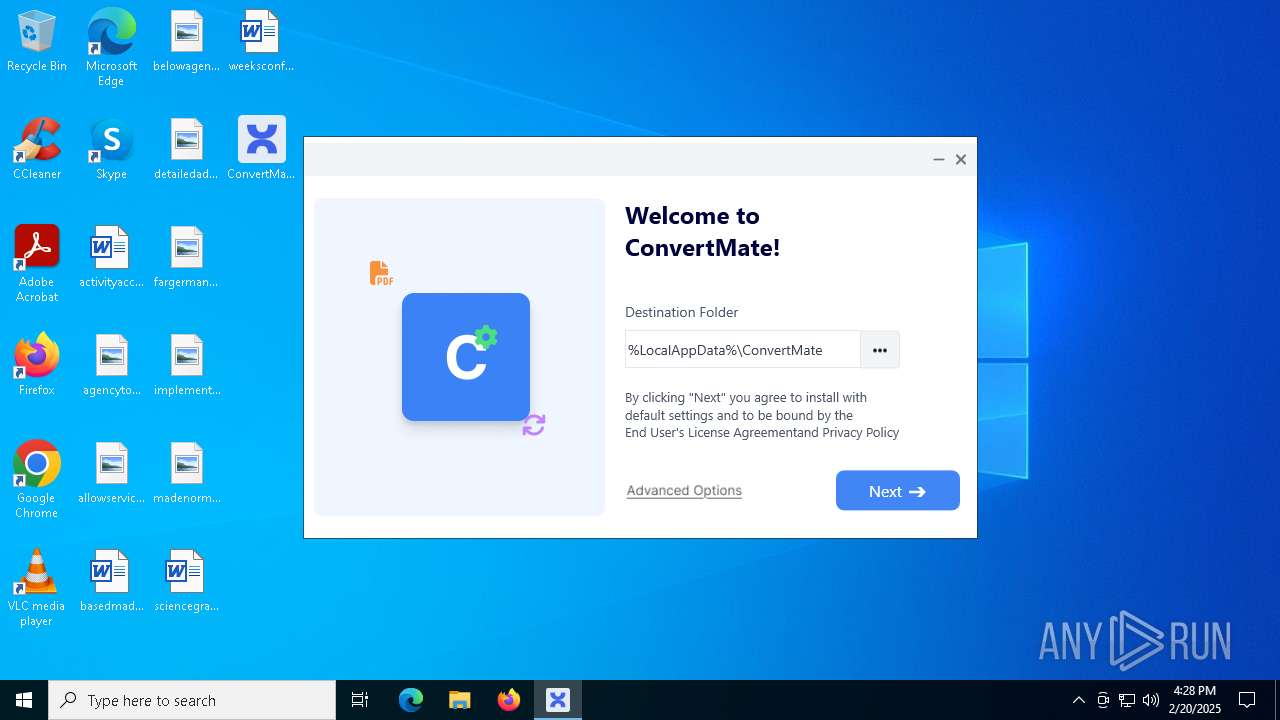Screen dimensions: 1280x720
Task: Launch the Google Chrome desktop shortcut
Action: 37,479
